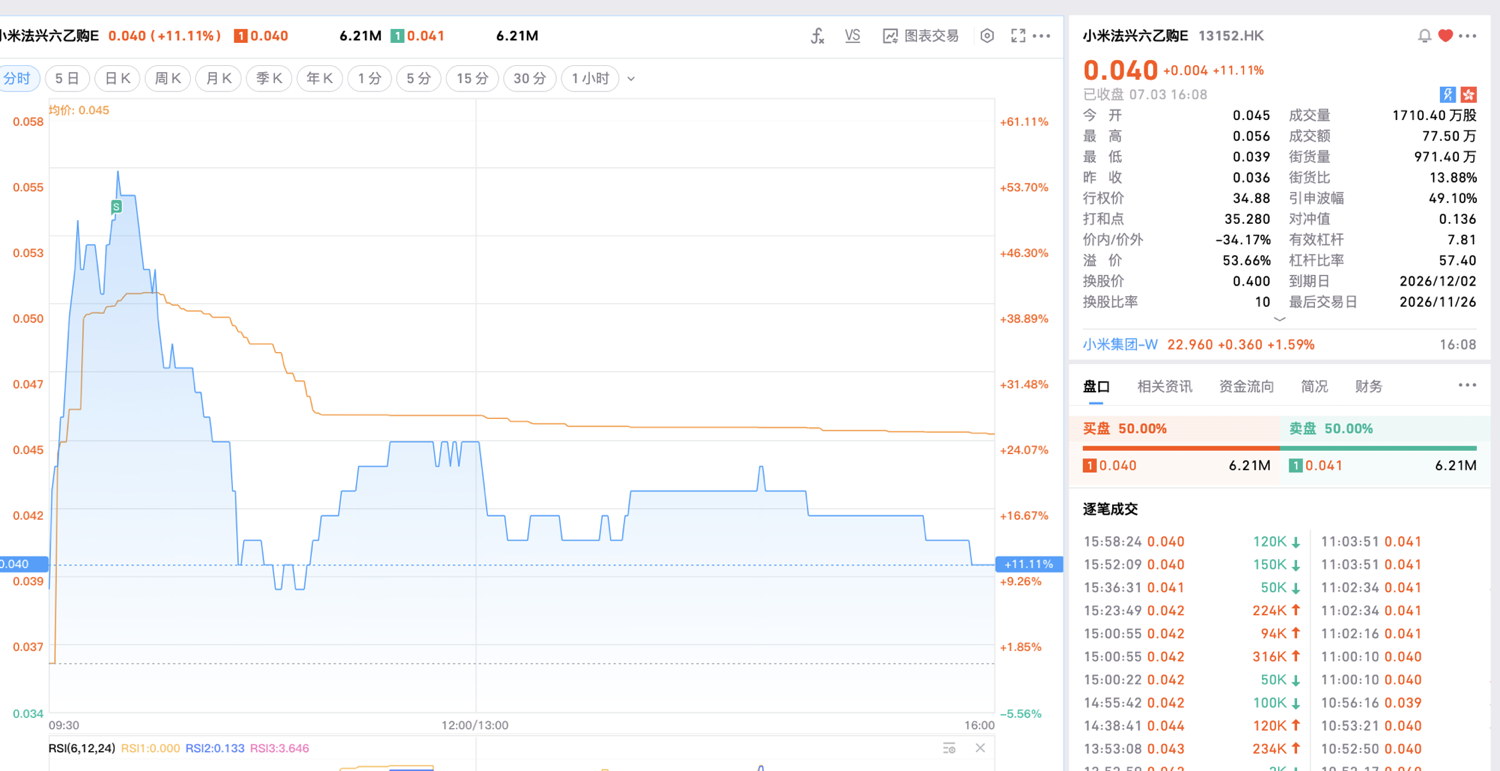Switch to 季K chart

pos(269,78)
